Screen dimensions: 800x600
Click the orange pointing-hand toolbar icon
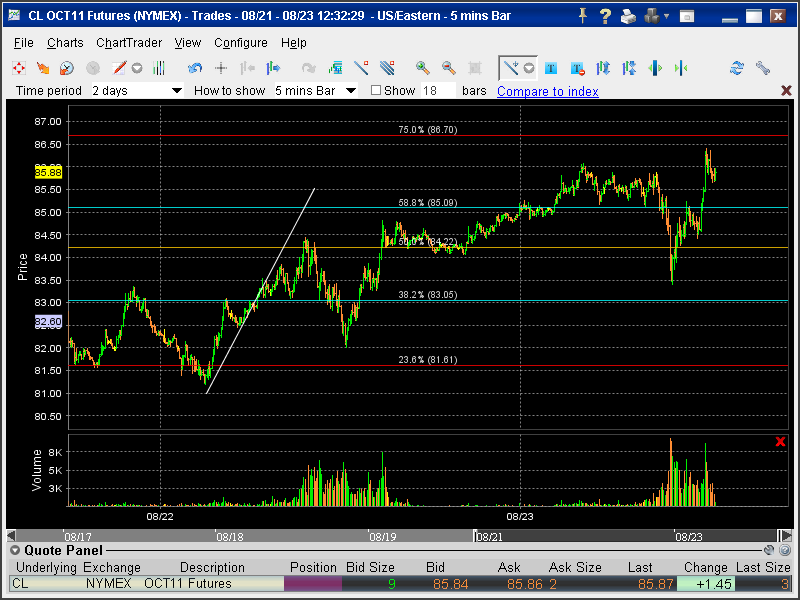point(43,68)
